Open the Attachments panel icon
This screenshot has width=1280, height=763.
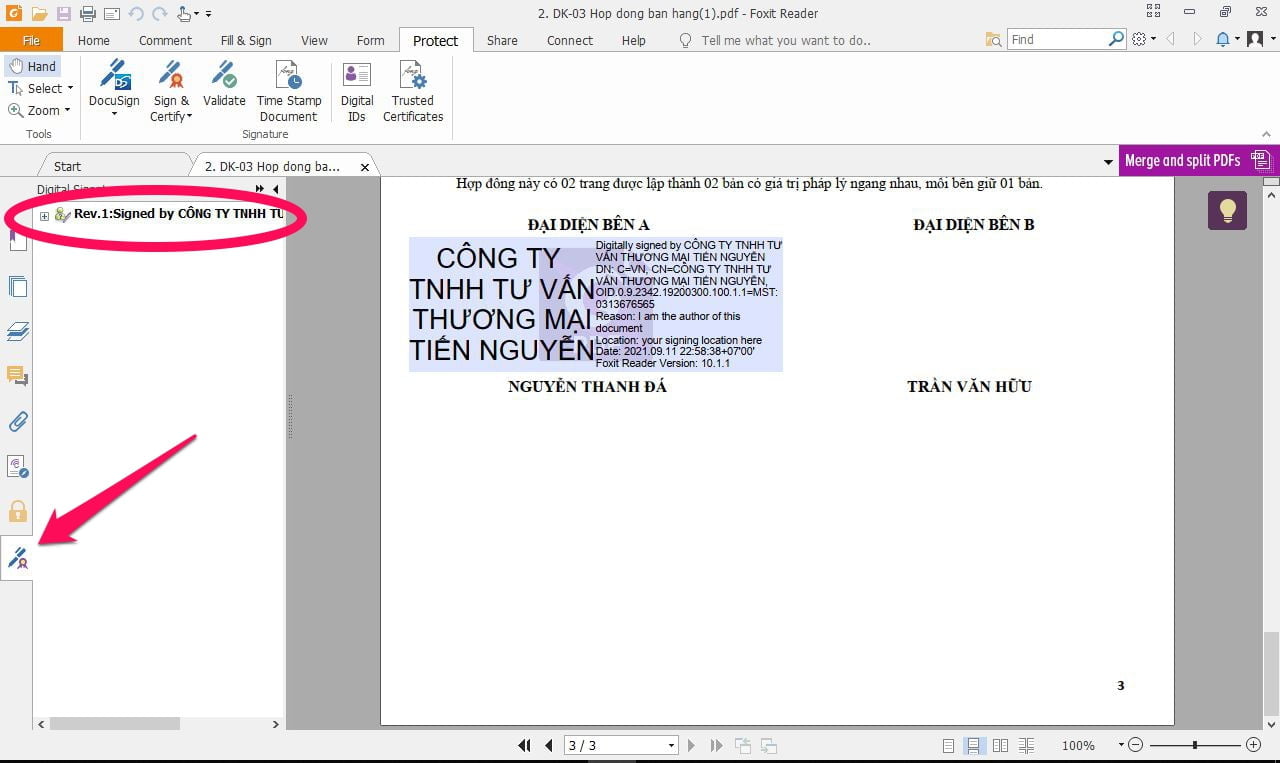click(17, 421)
